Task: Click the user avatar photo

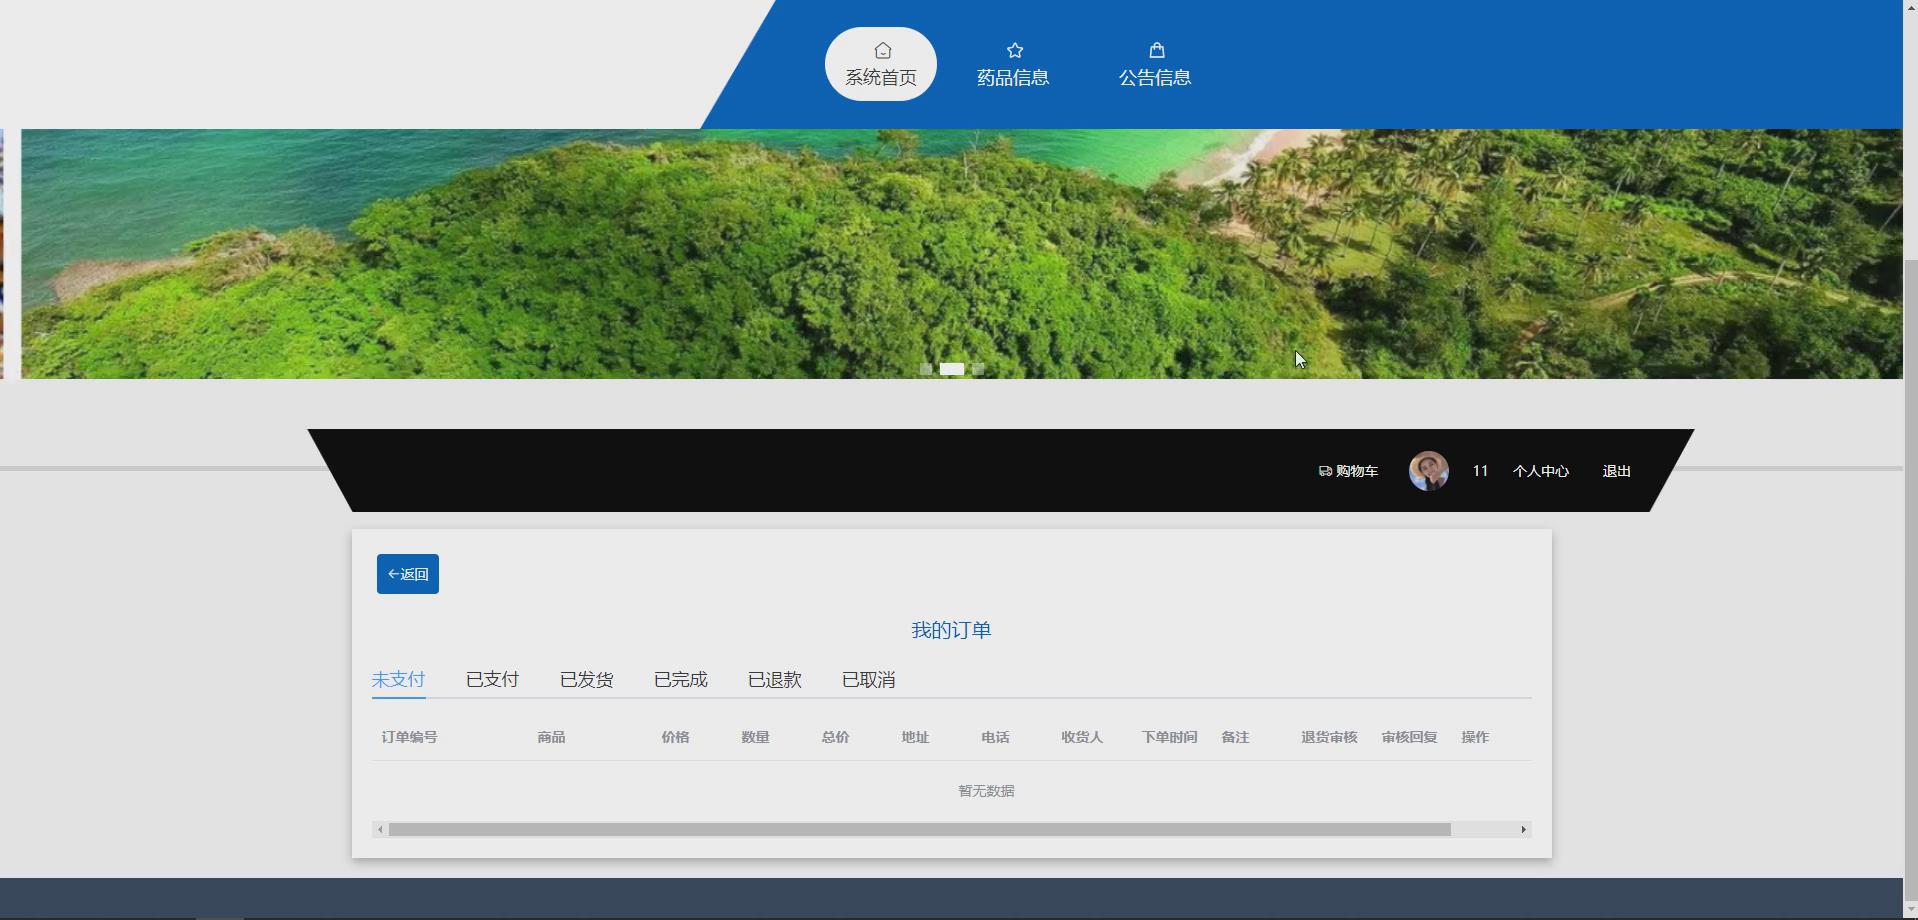Action: (x=1429, y=471)
